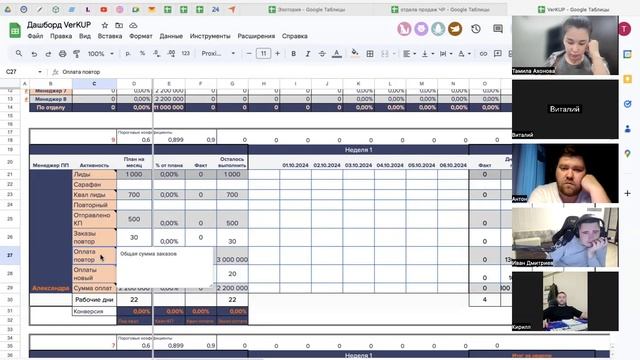
Task: Edit the font size field showing 11
Action: [263, 53]
